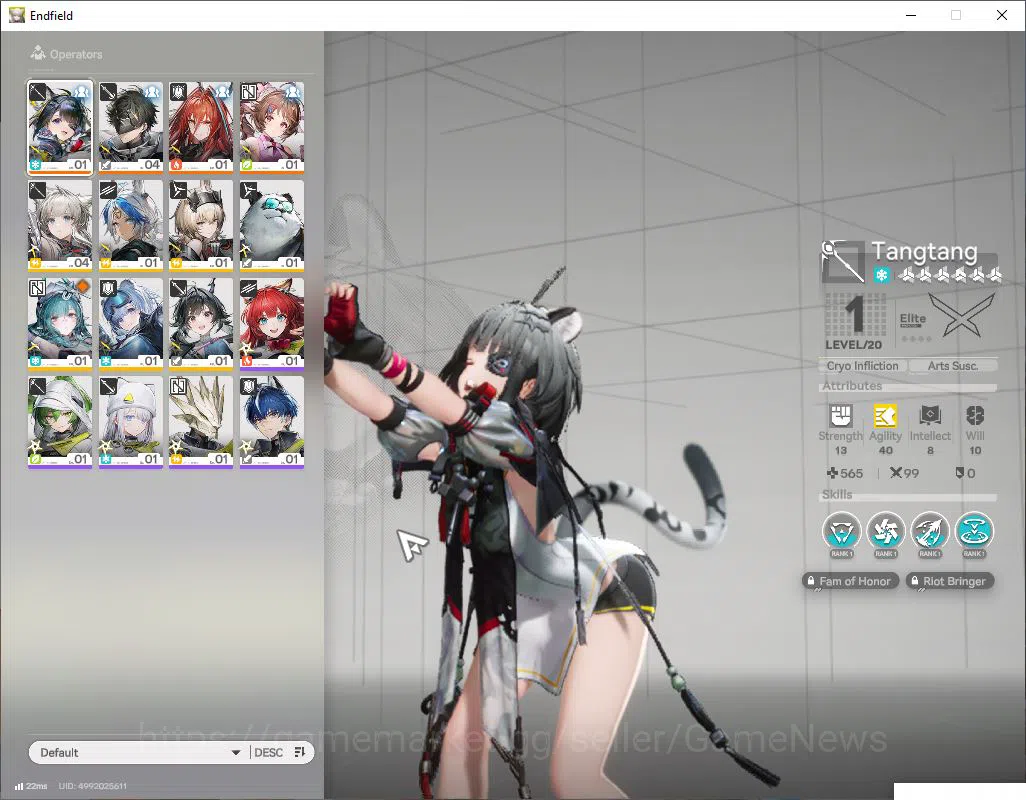The width and height of the screenshot is (1026, 800).
Task: Open the first triangle-shaped skill icon
Action: click(x=841, y=530)
